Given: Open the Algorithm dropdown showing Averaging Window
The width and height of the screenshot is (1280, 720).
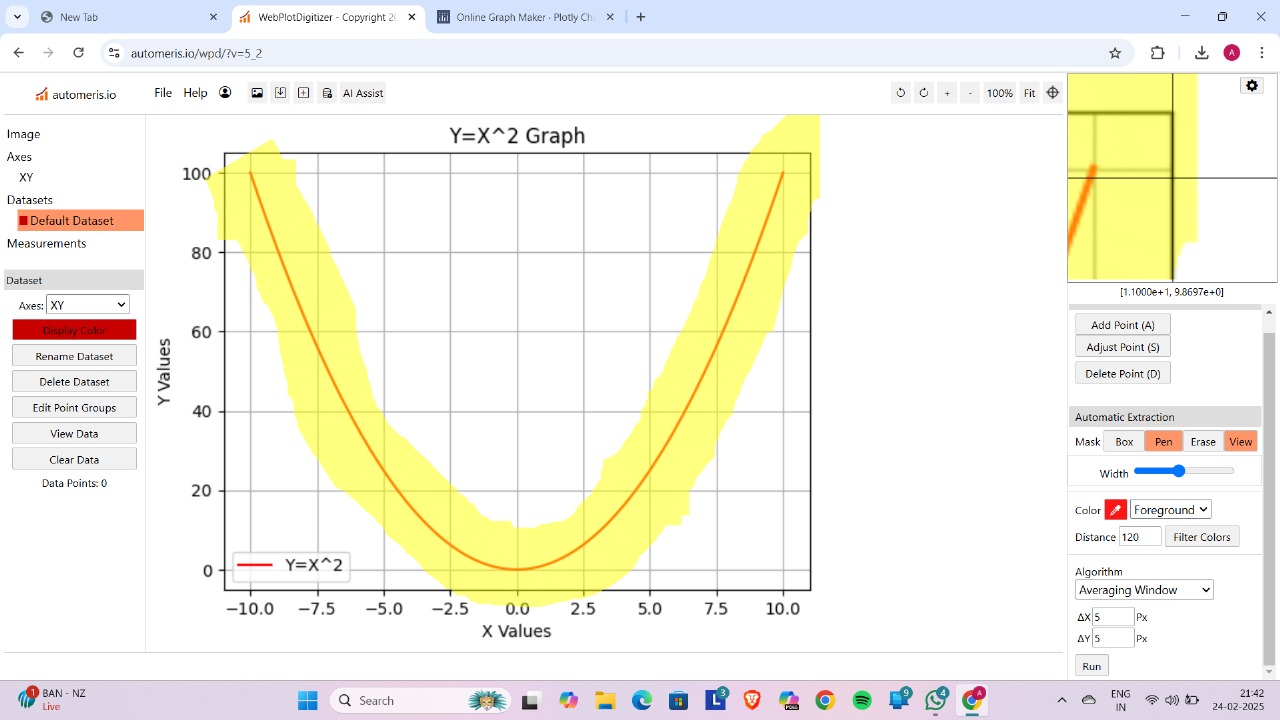Looking at the screenshot, I should [x=1143, y=589].
